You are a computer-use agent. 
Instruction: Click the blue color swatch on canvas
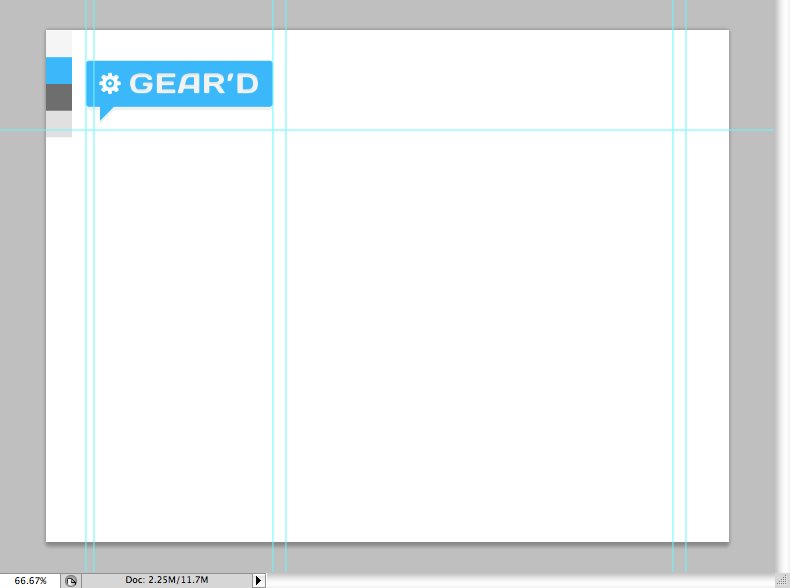click(x=59, y=71)
